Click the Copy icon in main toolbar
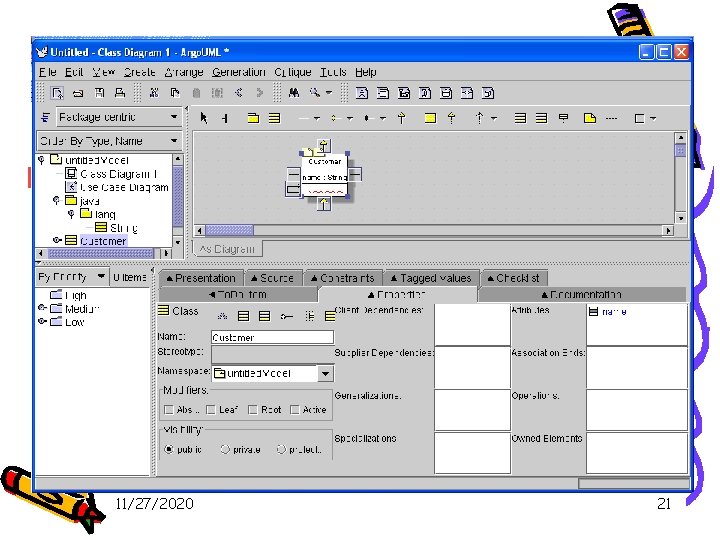720x540 pixels. 175,93
